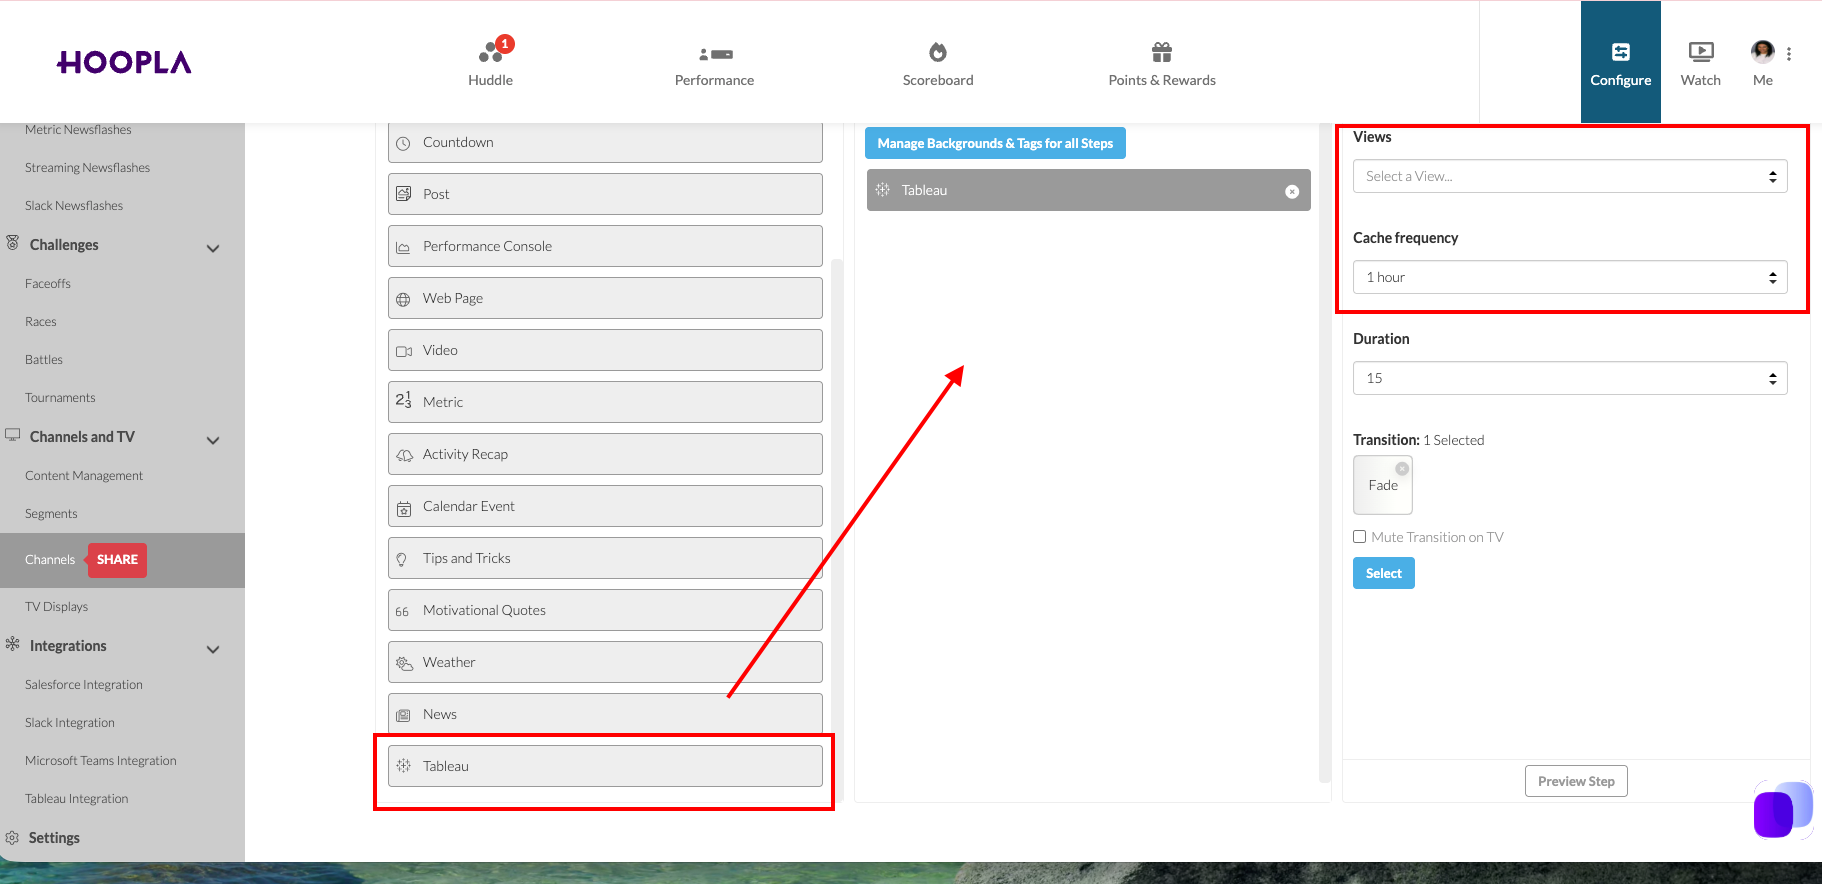
Task: Remove the Fade transition with its x
Action: coord(1402,469)
